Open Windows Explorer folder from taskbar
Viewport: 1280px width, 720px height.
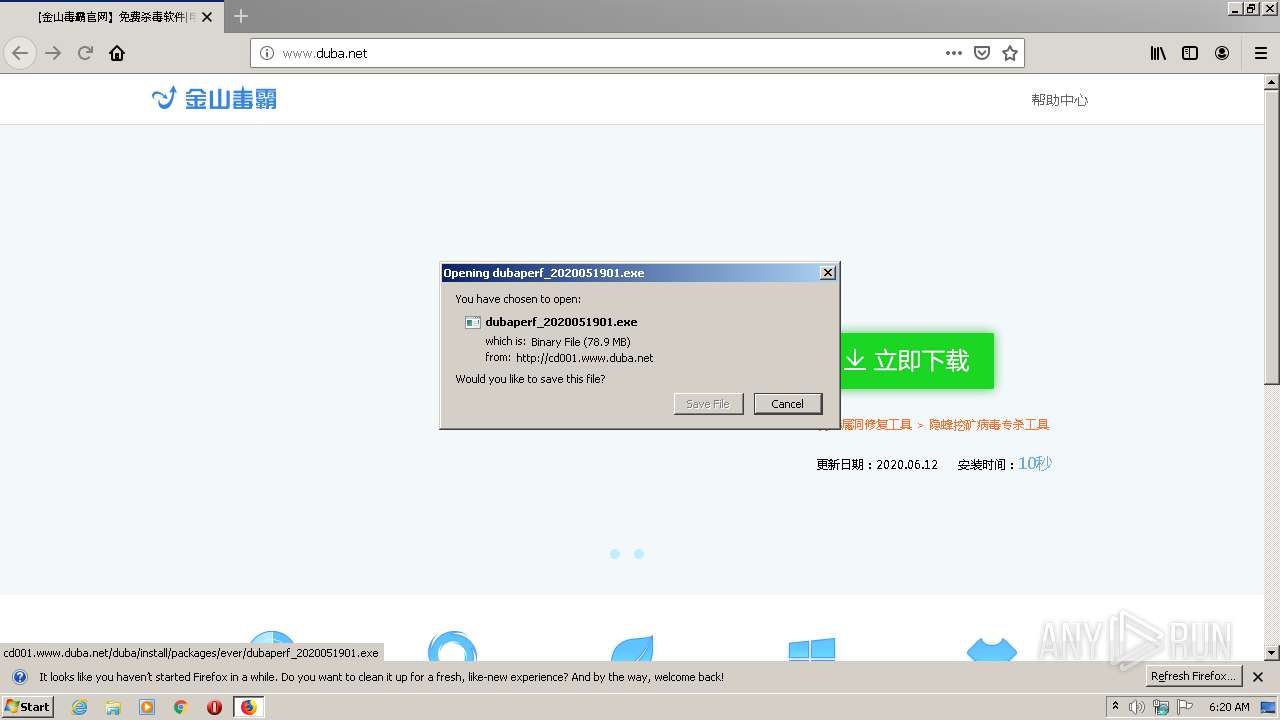pyautogui.click(x=113, y=707)
